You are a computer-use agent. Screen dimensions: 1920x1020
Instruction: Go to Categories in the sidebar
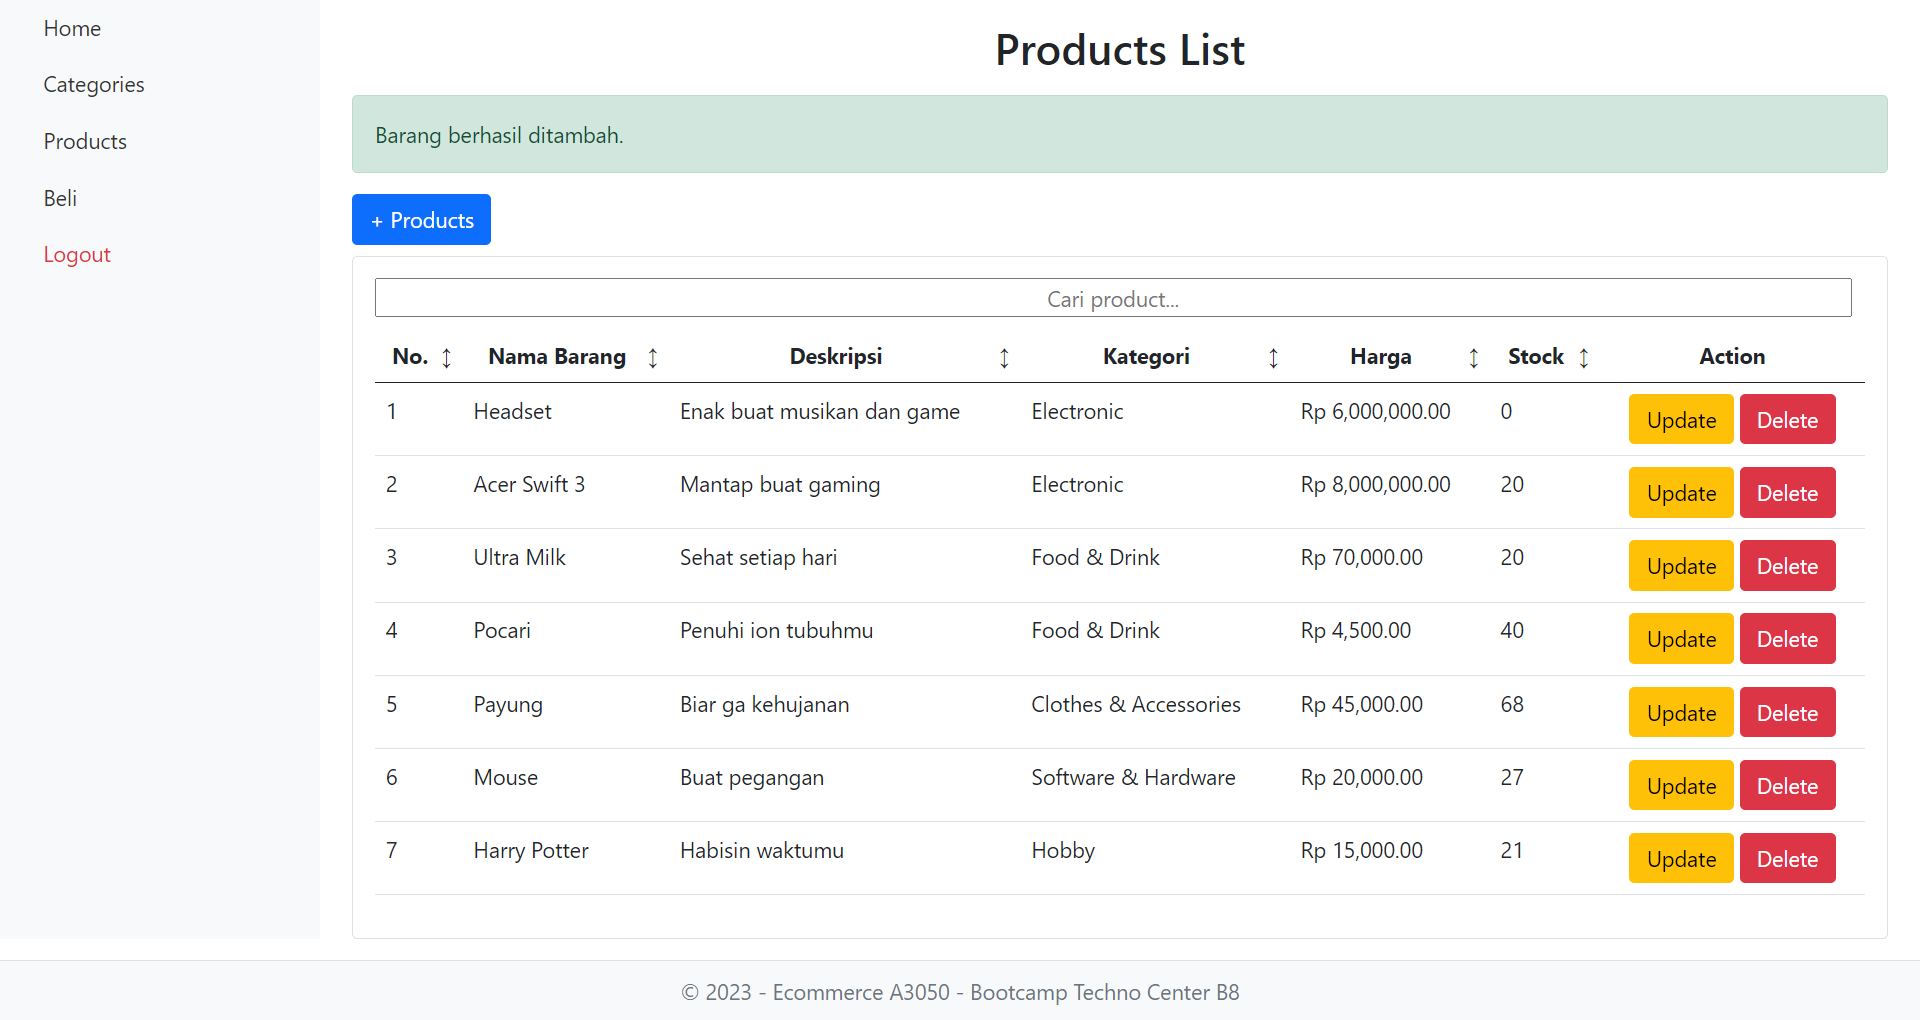(94, 85)
